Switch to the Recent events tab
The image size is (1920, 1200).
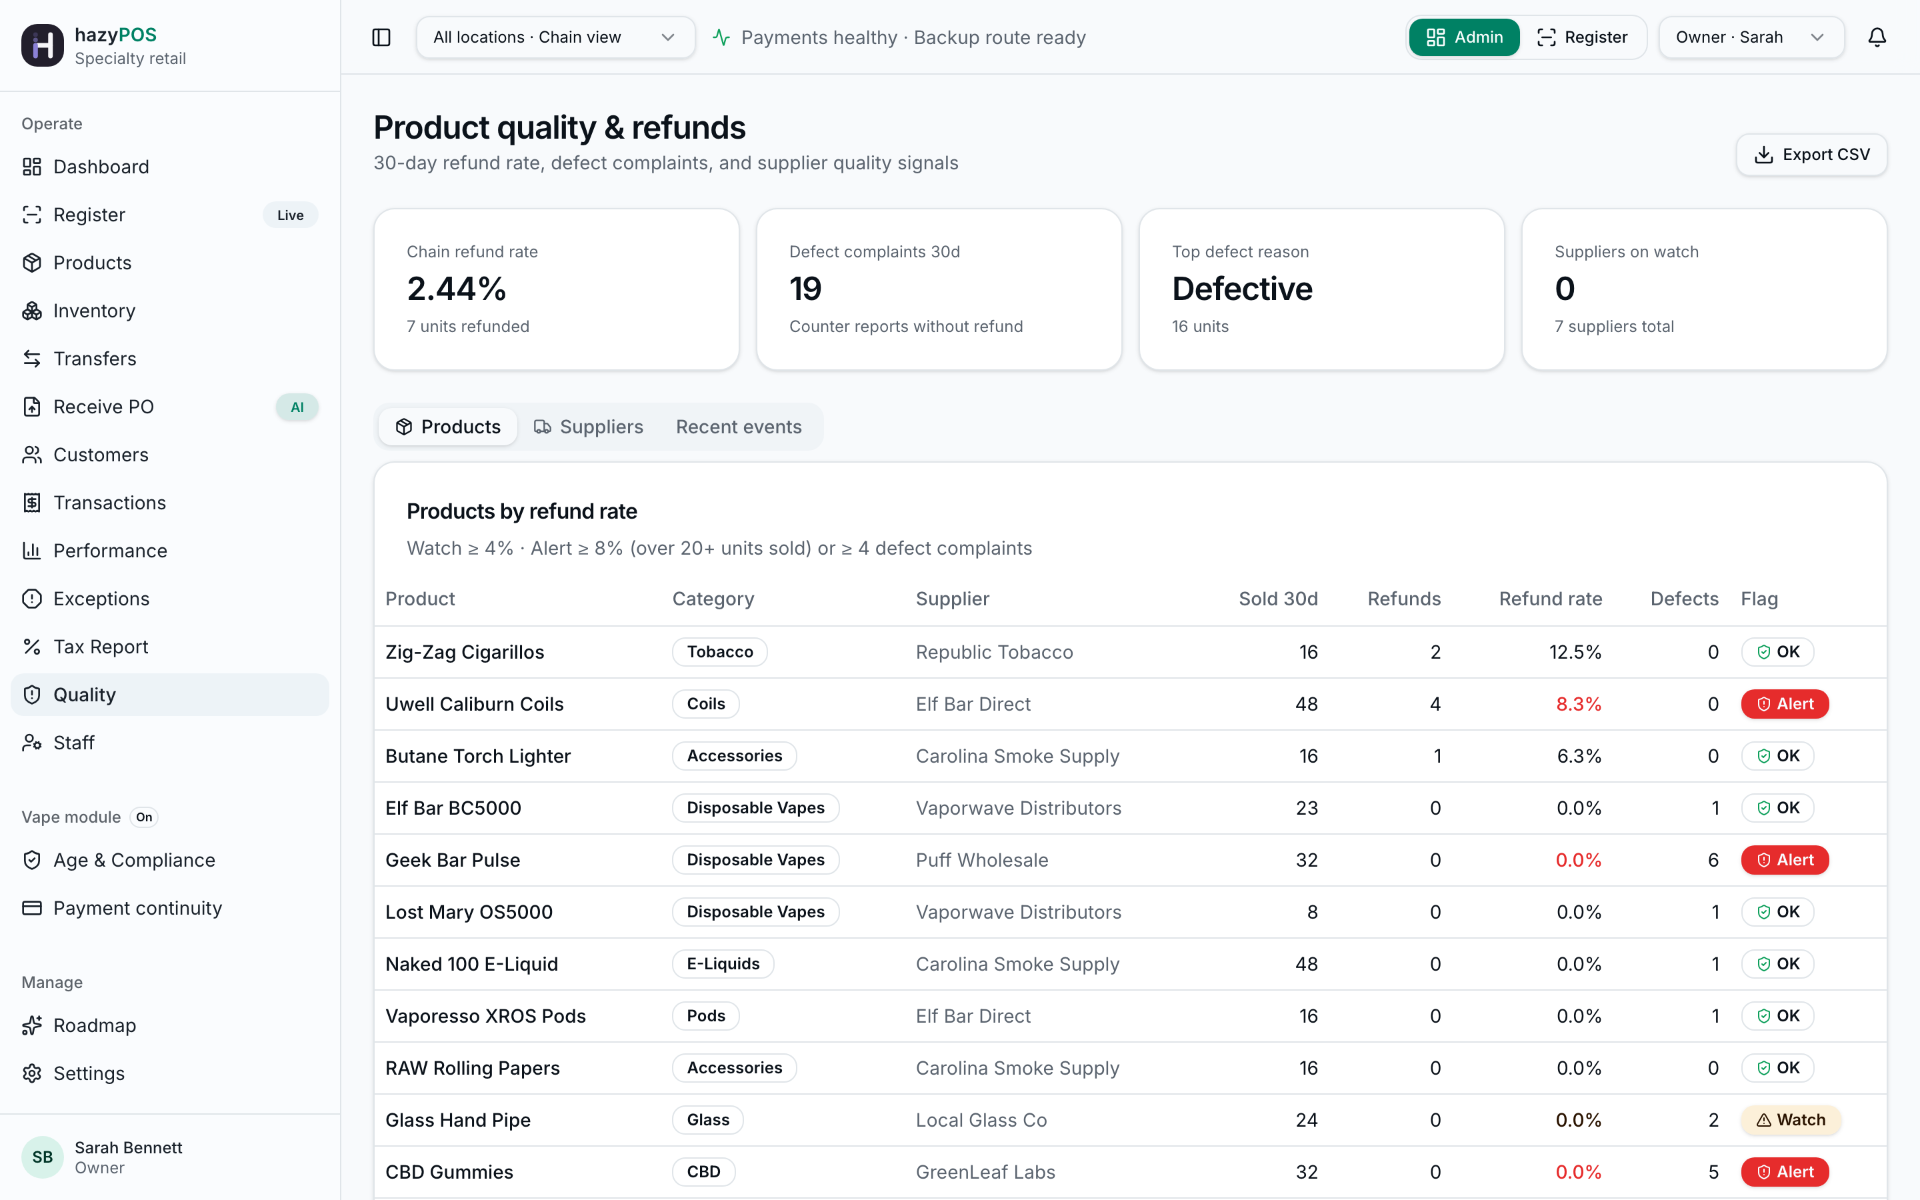tap(739, 427)
